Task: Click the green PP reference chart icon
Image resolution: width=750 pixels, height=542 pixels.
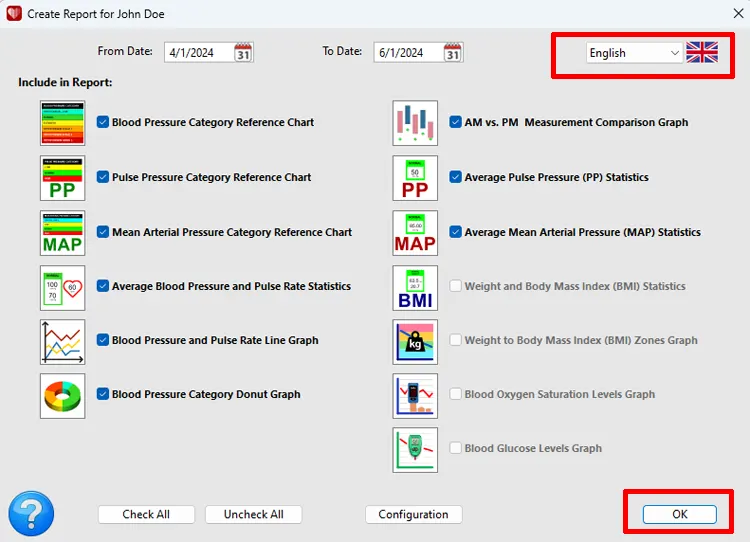Action: 62,178
